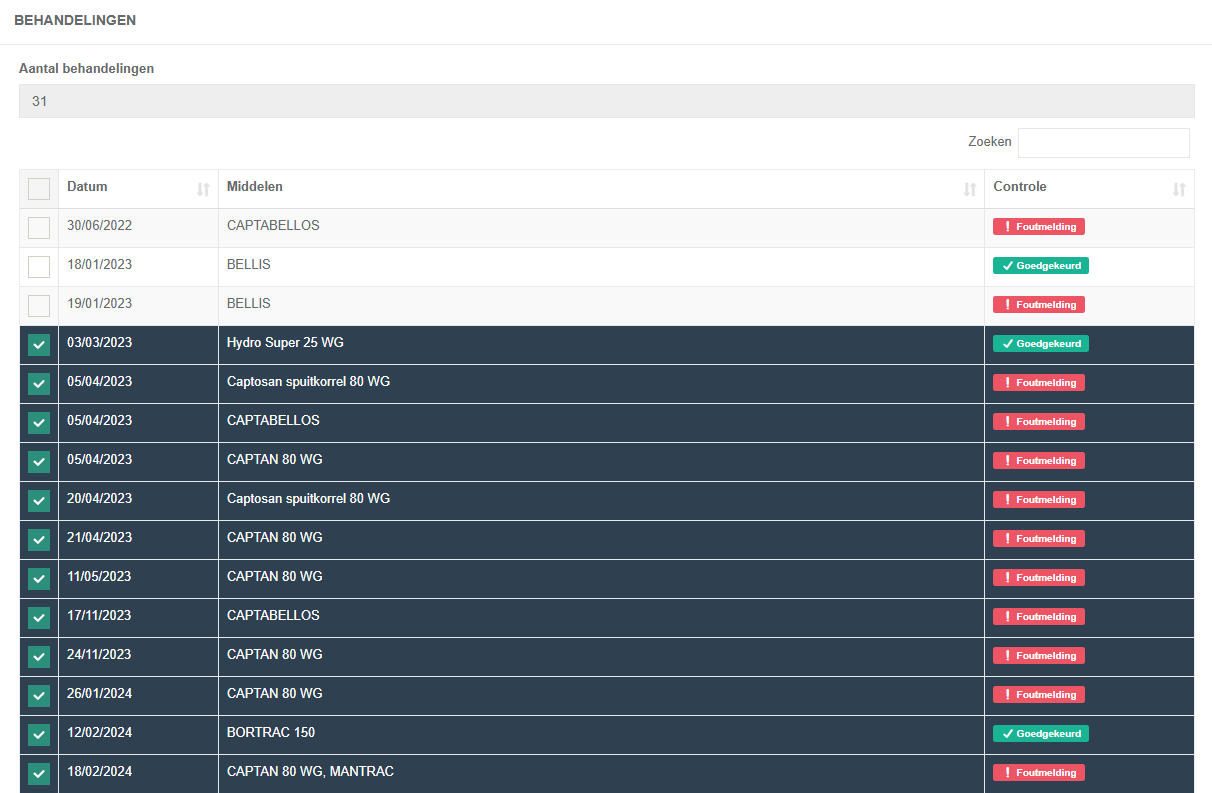Click Foutmelding badge in 20/04/2023 row

pyautogui.click(x=1038, y=500)
